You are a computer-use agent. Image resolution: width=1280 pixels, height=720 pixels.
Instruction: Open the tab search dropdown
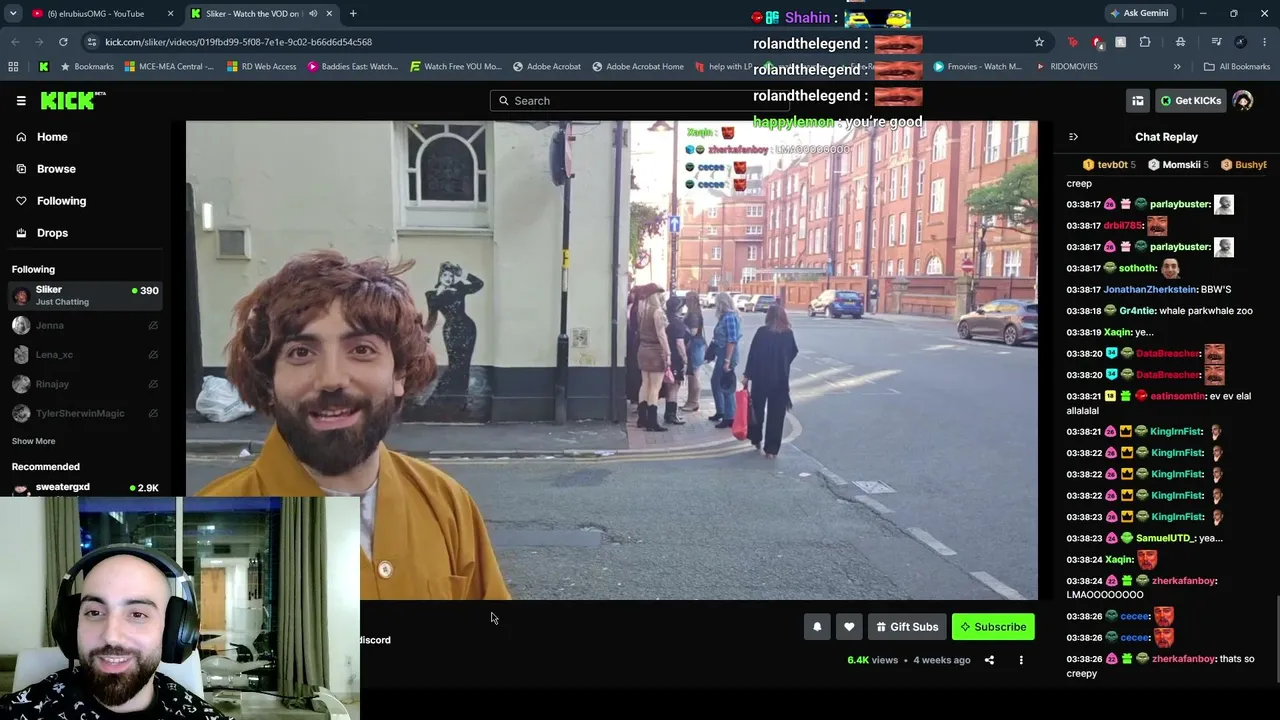pyautogui.click(x=12, y=14)
